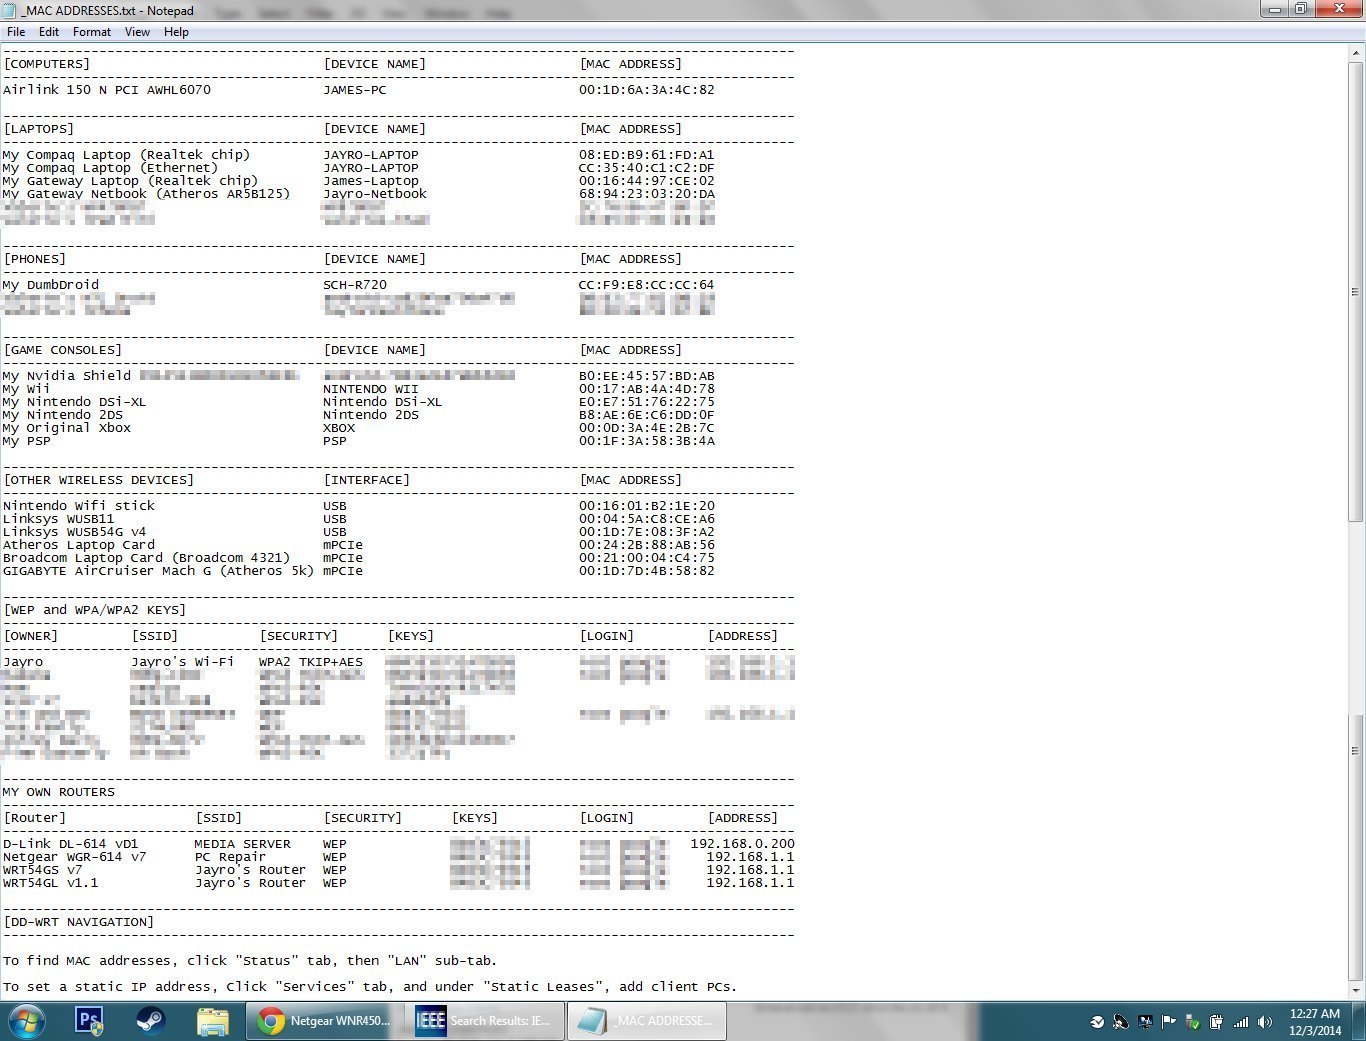
Task: Click the [LAPTOPS] section heading
Action: click(x=38, y=129)
